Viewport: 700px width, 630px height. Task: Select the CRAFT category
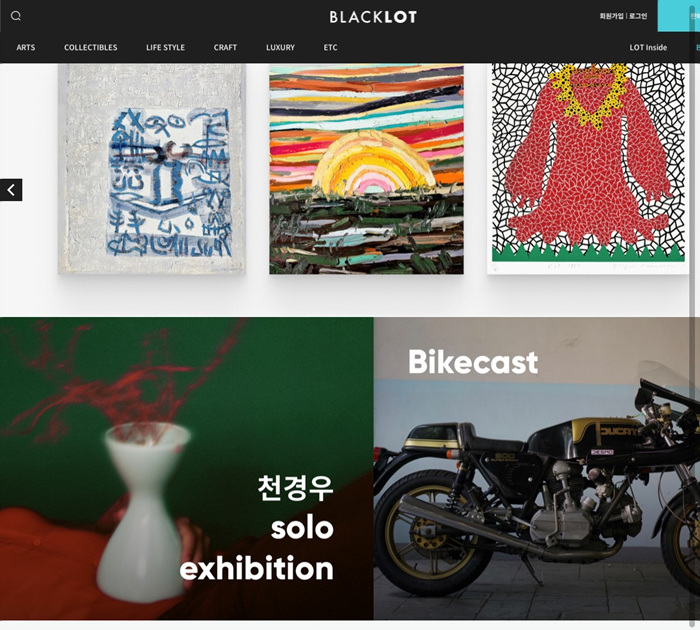tap(225, 47)
